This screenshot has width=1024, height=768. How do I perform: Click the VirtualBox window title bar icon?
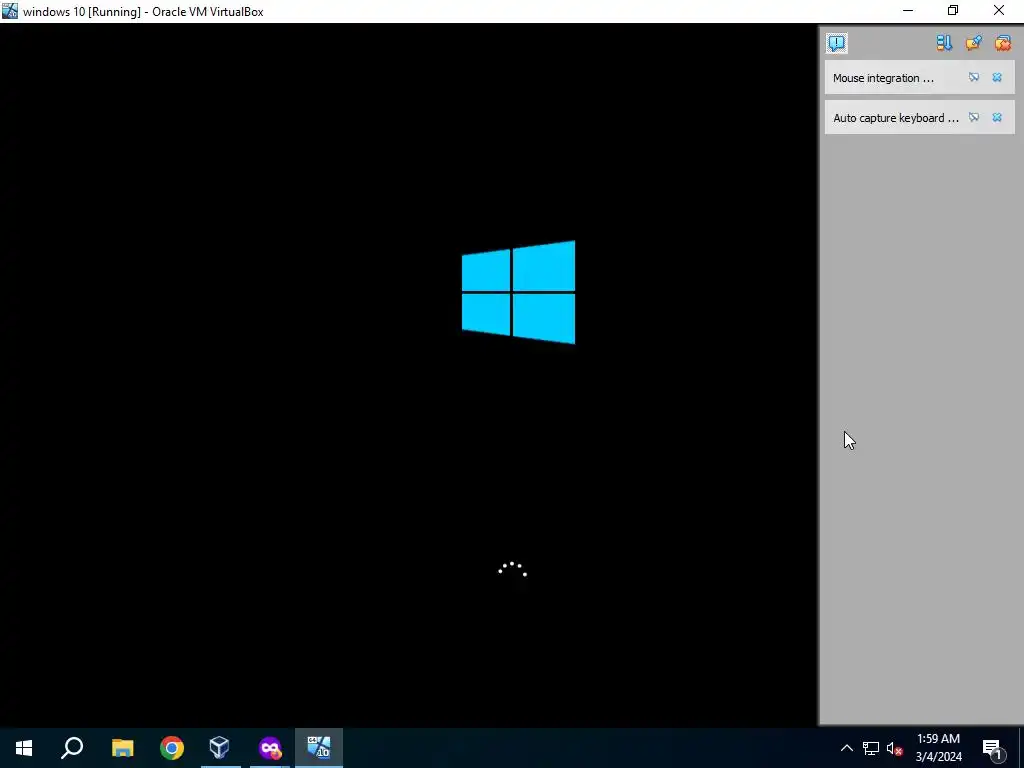(x=10, y=11)
